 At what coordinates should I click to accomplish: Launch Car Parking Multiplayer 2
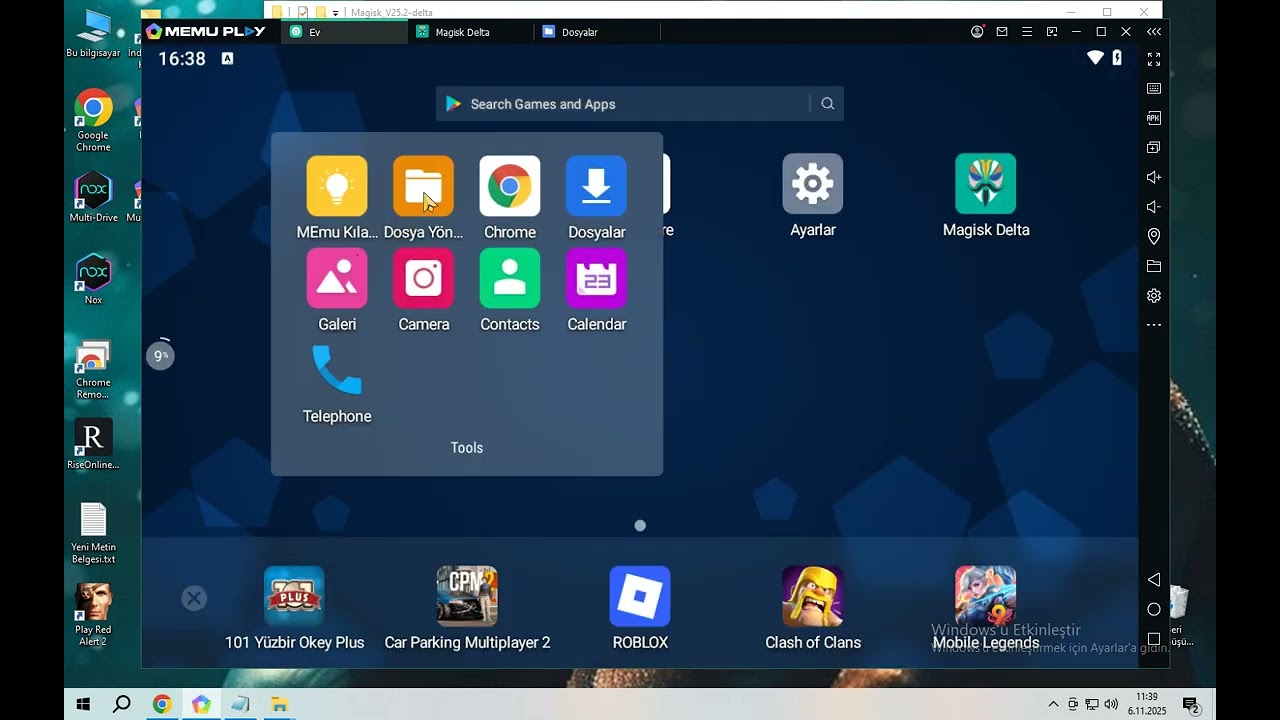point(467,596)
